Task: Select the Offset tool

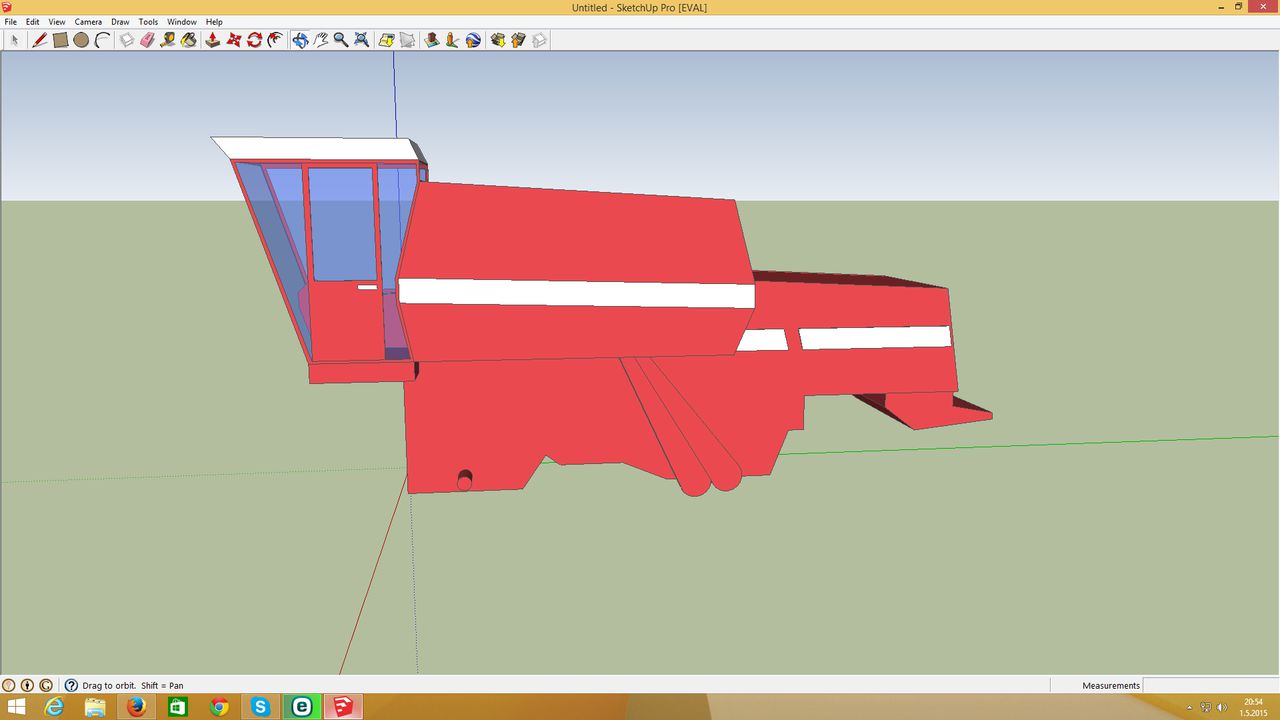Action: coord(276,40)
